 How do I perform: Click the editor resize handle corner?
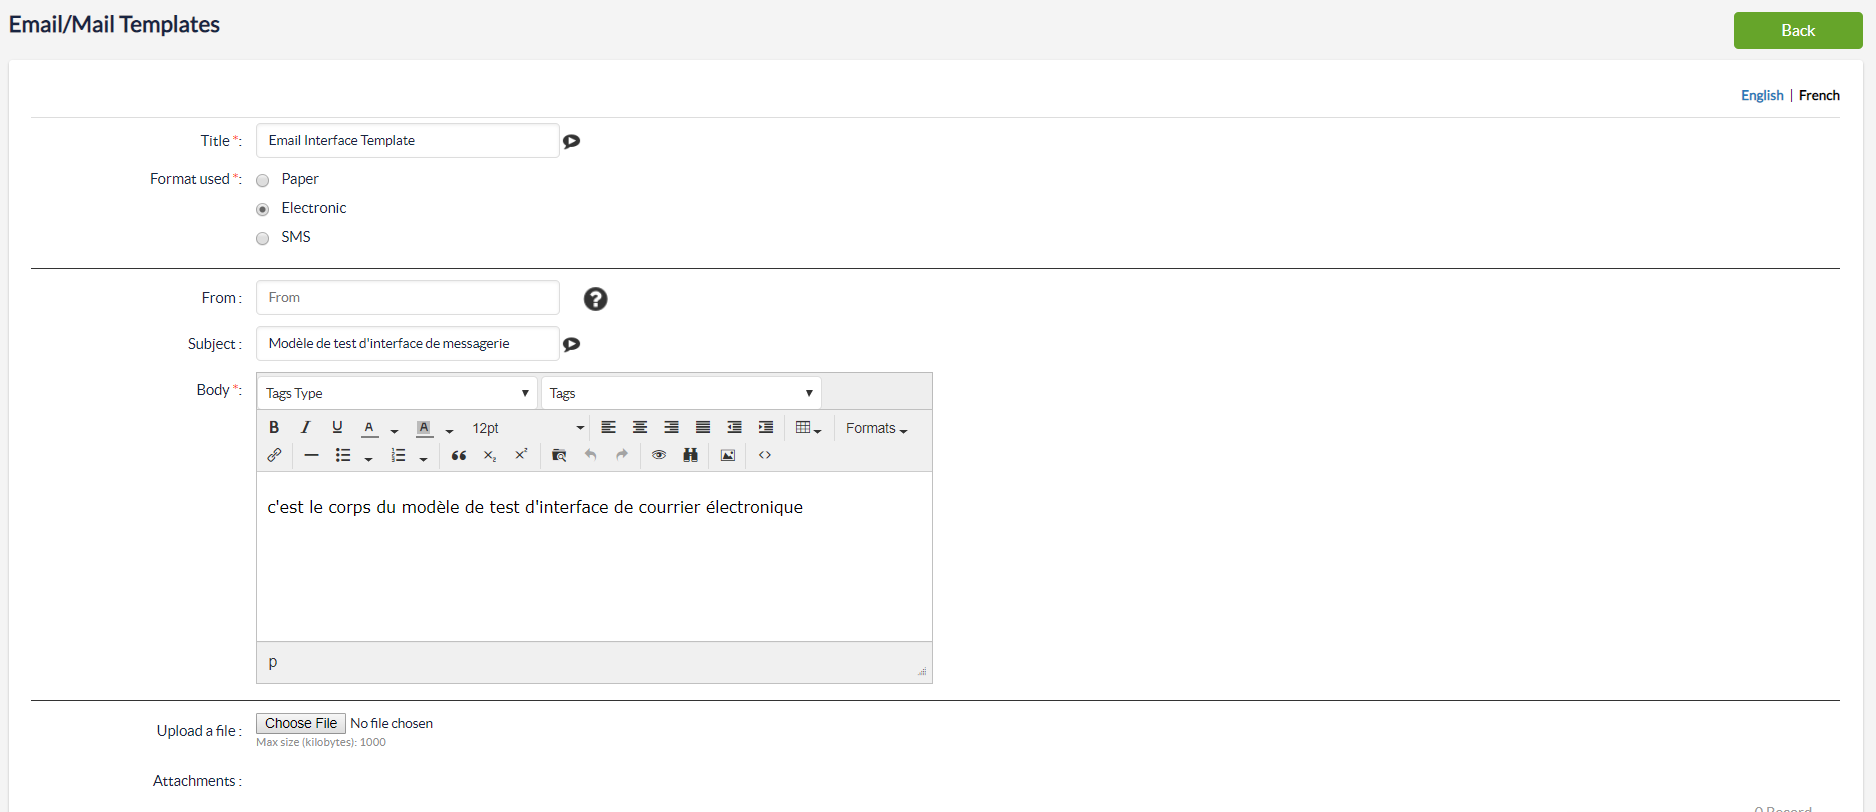pos(922,671)
